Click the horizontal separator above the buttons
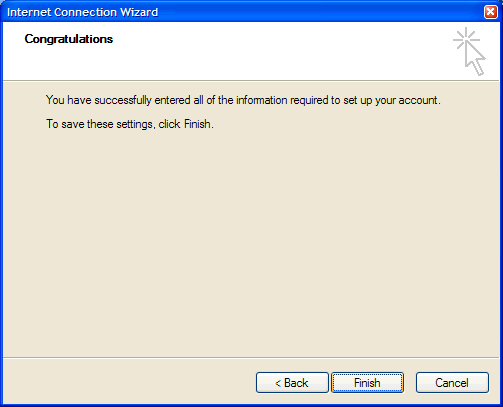 (x=251, y=358)
